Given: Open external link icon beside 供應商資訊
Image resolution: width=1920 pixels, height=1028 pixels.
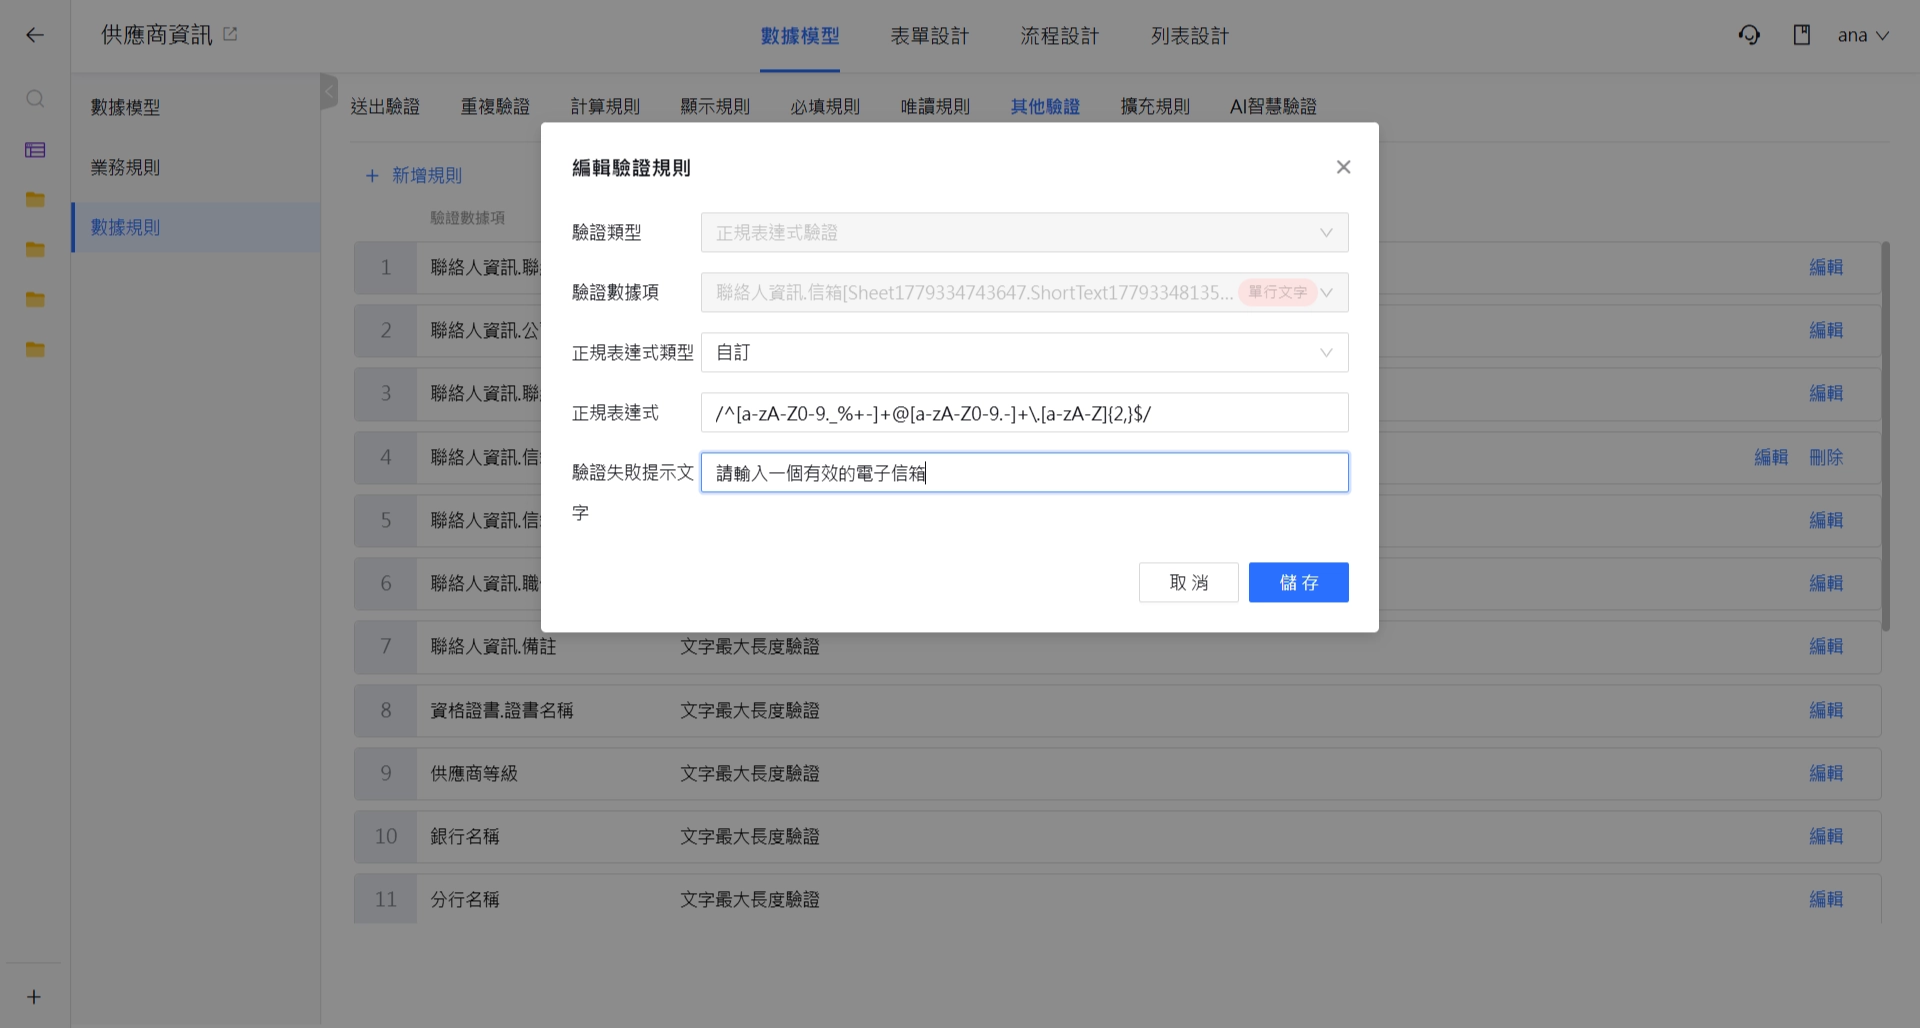Looking at the screenshot, I should click(230, 34).
